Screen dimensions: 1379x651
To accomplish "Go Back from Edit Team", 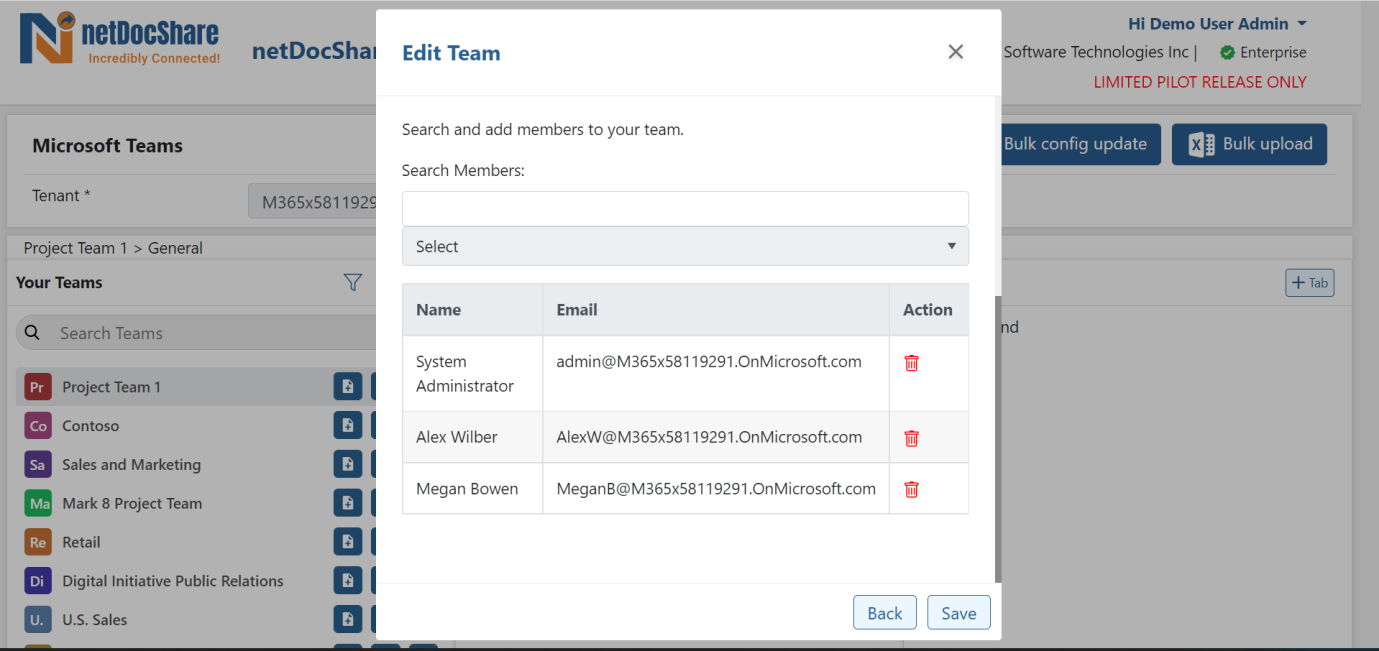I will click(885, 613).
